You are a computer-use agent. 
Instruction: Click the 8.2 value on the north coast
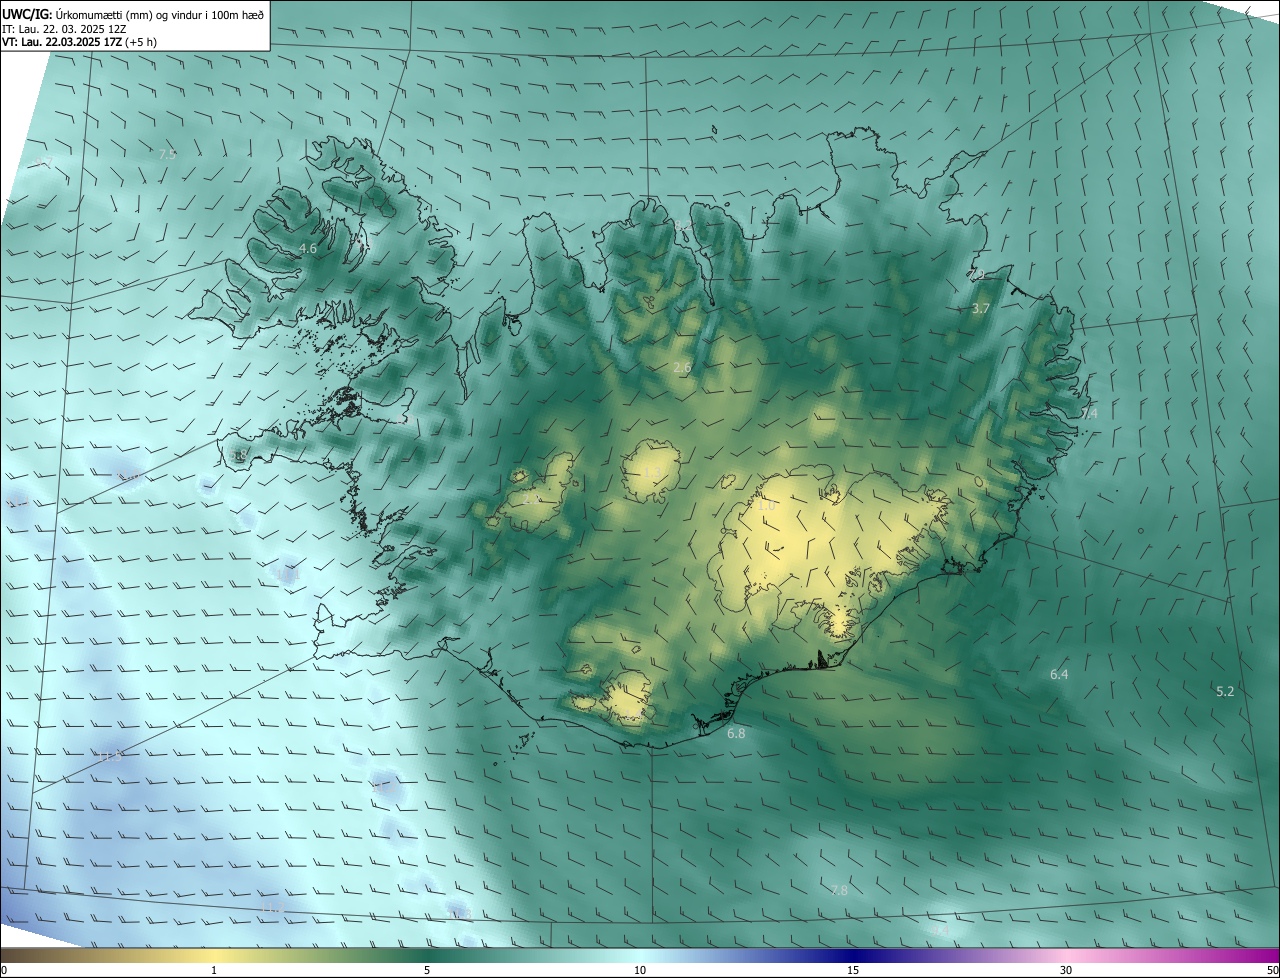pos(682,225)
